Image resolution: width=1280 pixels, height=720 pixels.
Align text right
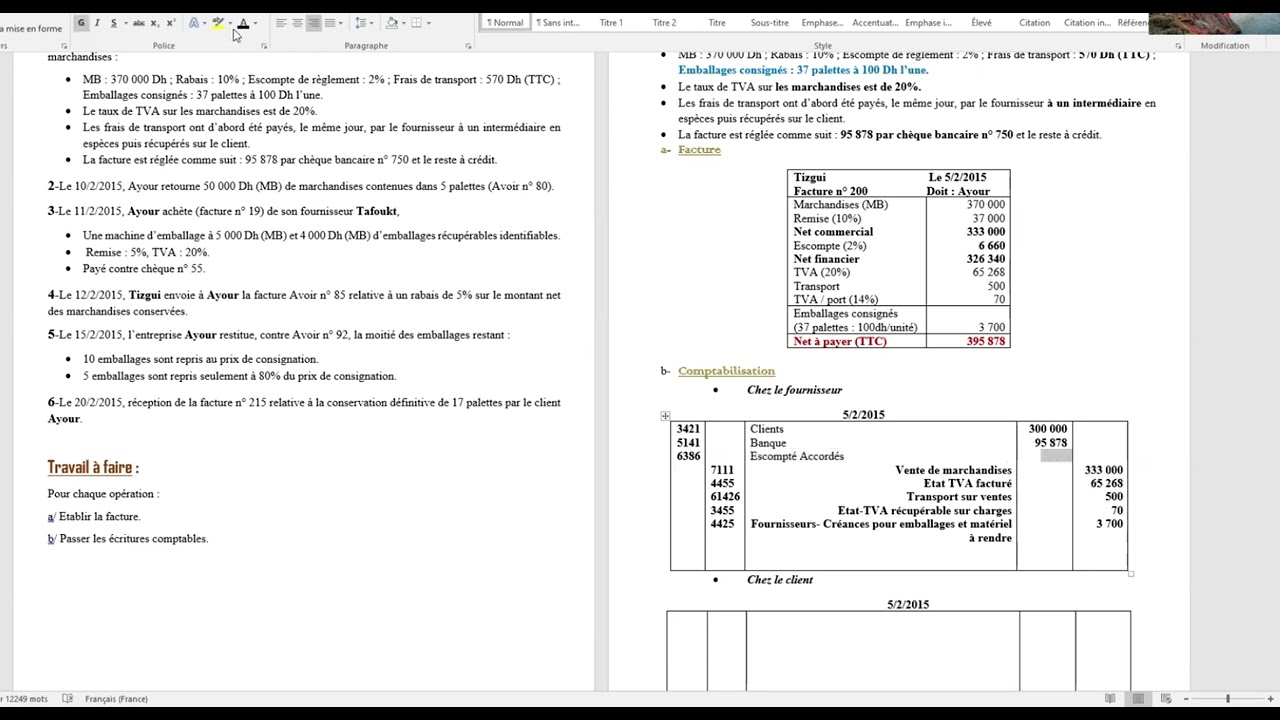(x=313, y=23)
